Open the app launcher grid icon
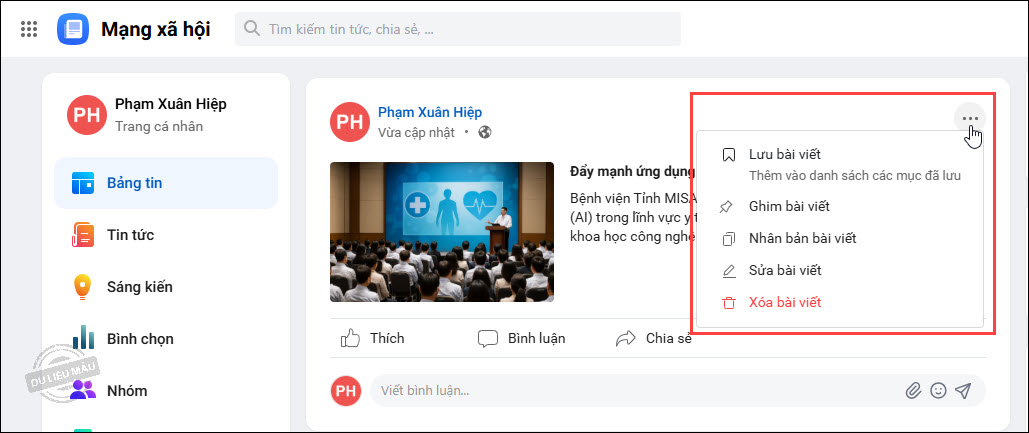The height and width of the screenshot is (433, 1029). click(x=28, y=29)
